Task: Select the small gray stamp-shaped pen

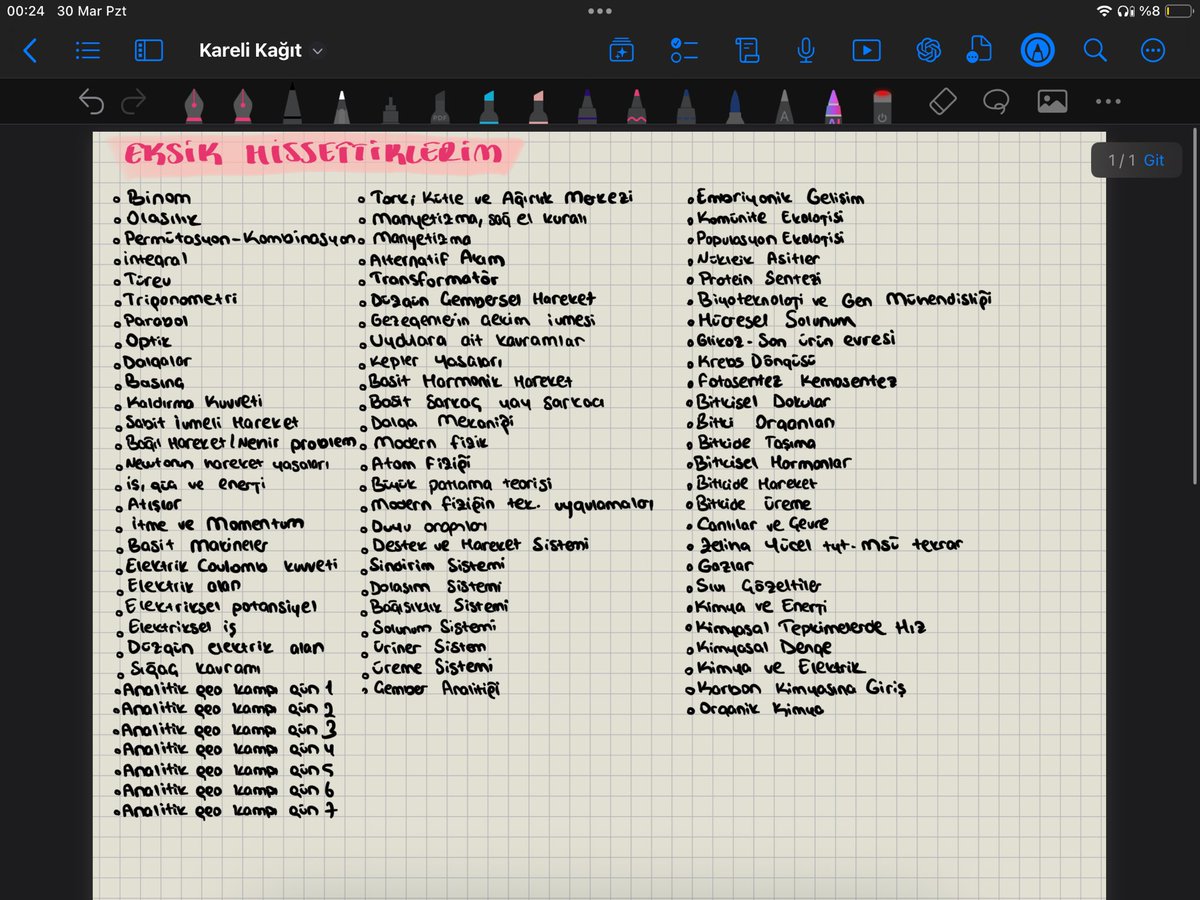Action: pyautogui.click(x=390, y=108)
